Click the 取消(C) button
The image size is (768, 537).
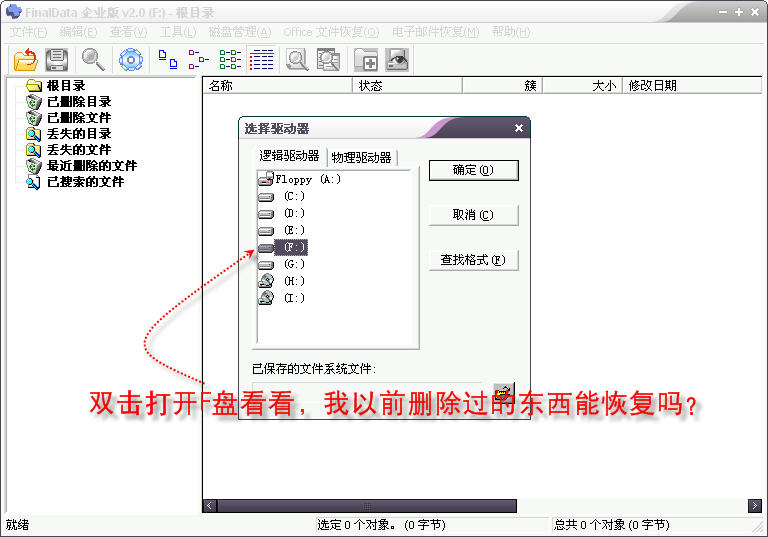[x=473, y=215]
